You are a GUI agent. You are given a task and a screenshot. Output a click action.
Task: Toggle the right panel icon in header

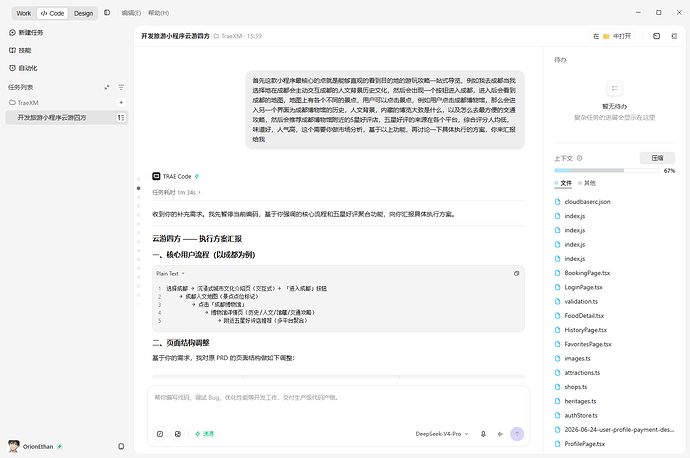tap(674, 36)
